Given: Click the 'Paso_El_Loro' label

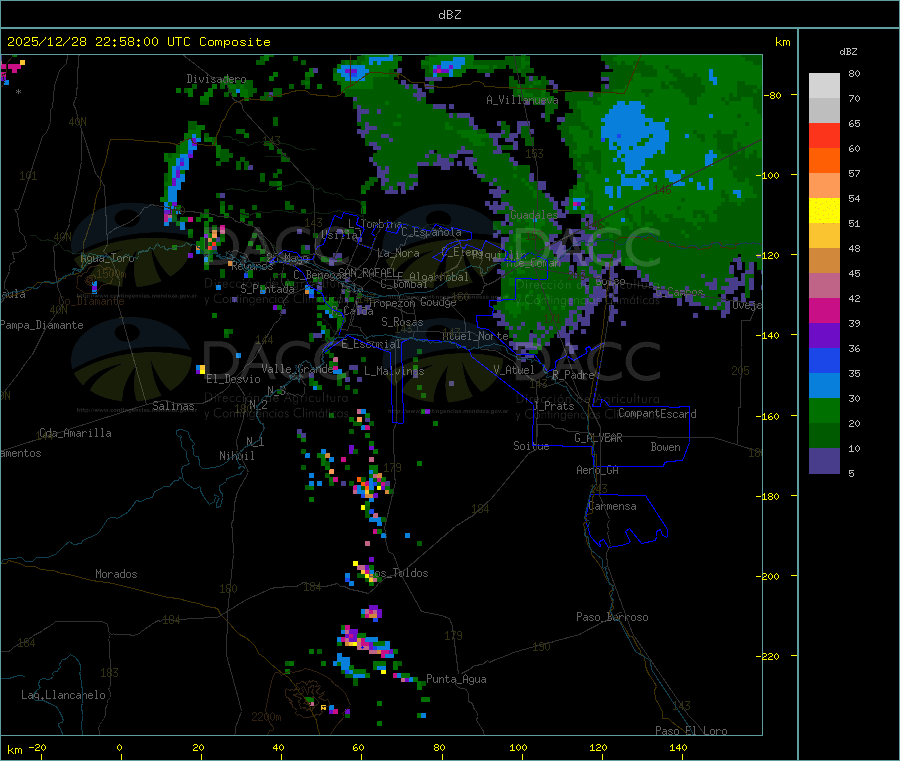Looking at the screenshot, I should pos(691,731).
